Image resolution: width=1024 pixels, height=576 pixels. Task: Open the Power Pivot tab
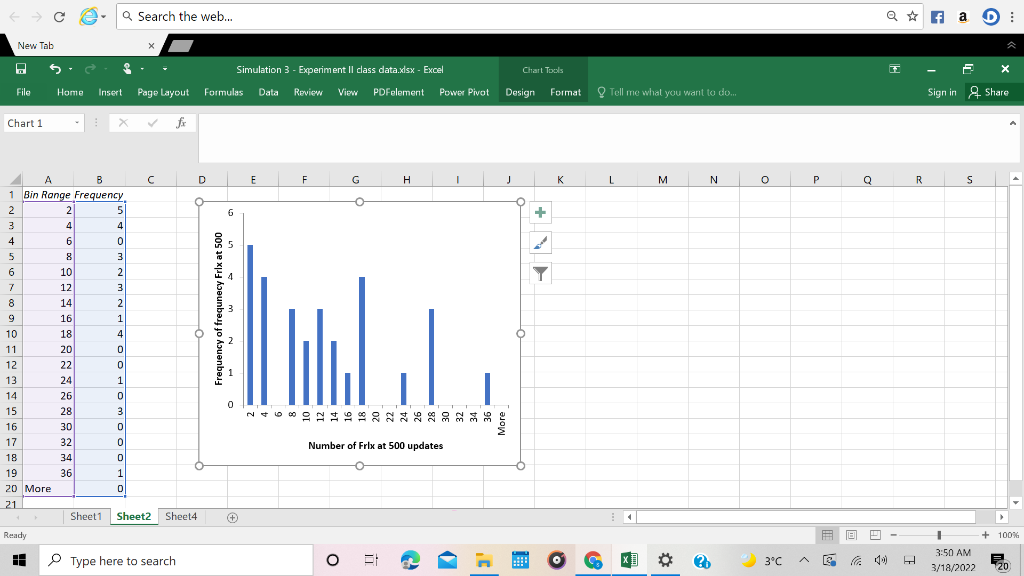click(464, 92)
